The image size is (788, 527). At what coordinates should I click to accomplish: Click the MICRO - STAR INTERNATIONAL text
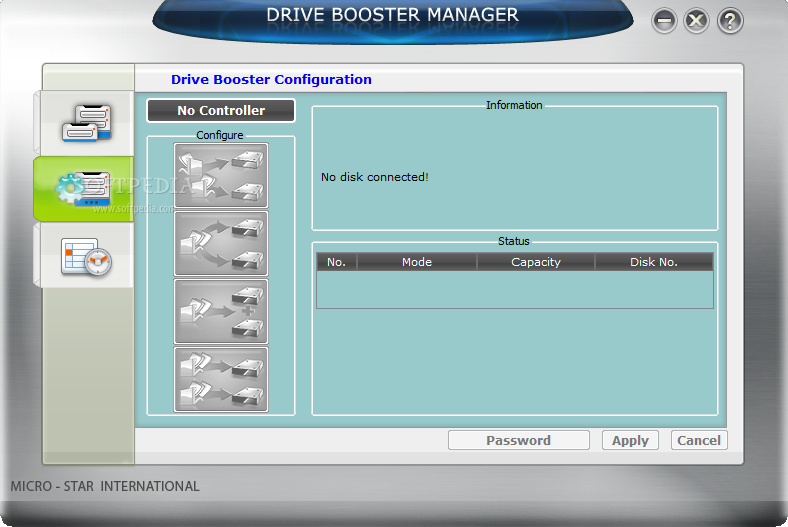coord(105,486)
